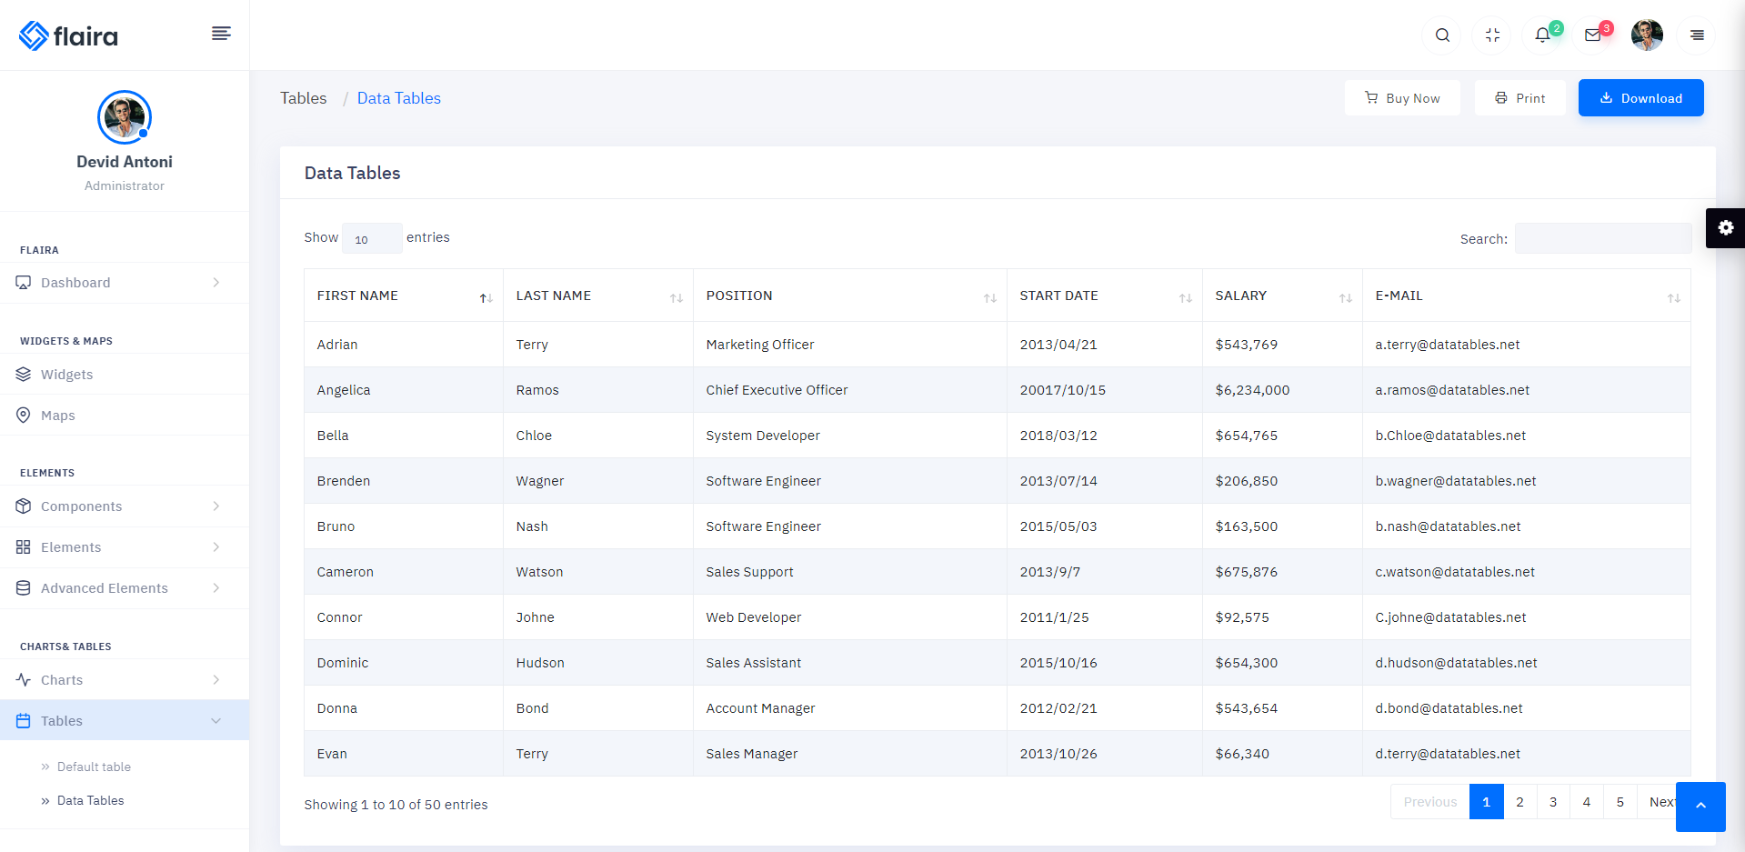Open the settings gear on the right edge
The height and width of the screenshot is (852, 1745).
tap(1725, 228)
